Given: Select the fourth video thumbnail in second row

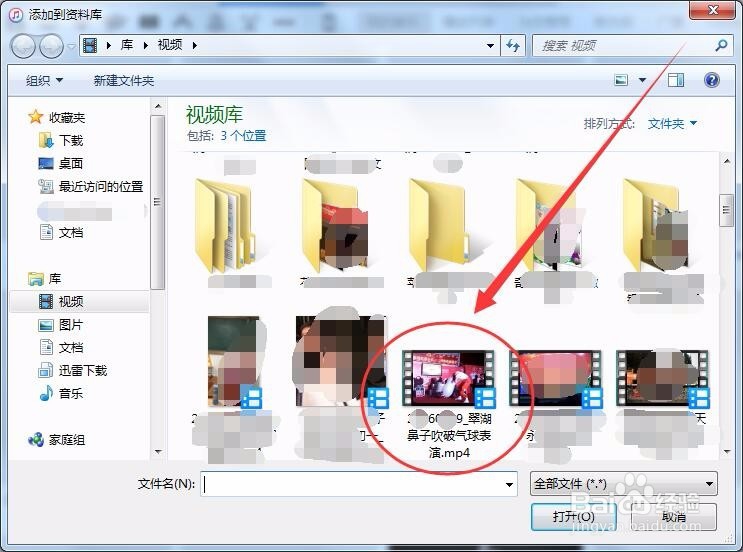Looking at the screenshot, I should 555,379.
